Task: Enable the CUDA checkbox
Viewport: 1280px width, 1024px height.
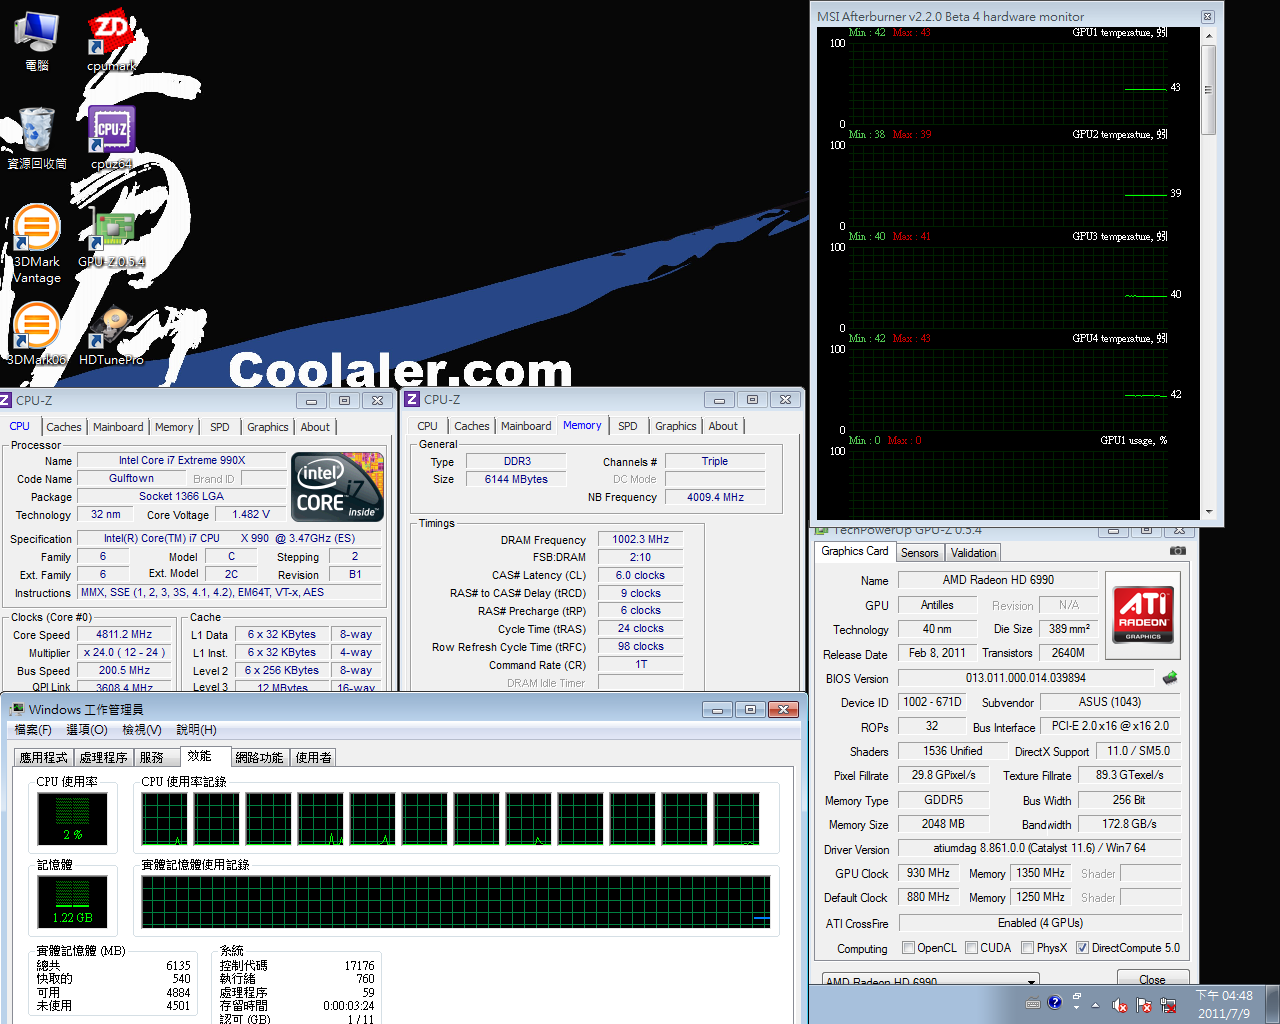Action: 971,948
